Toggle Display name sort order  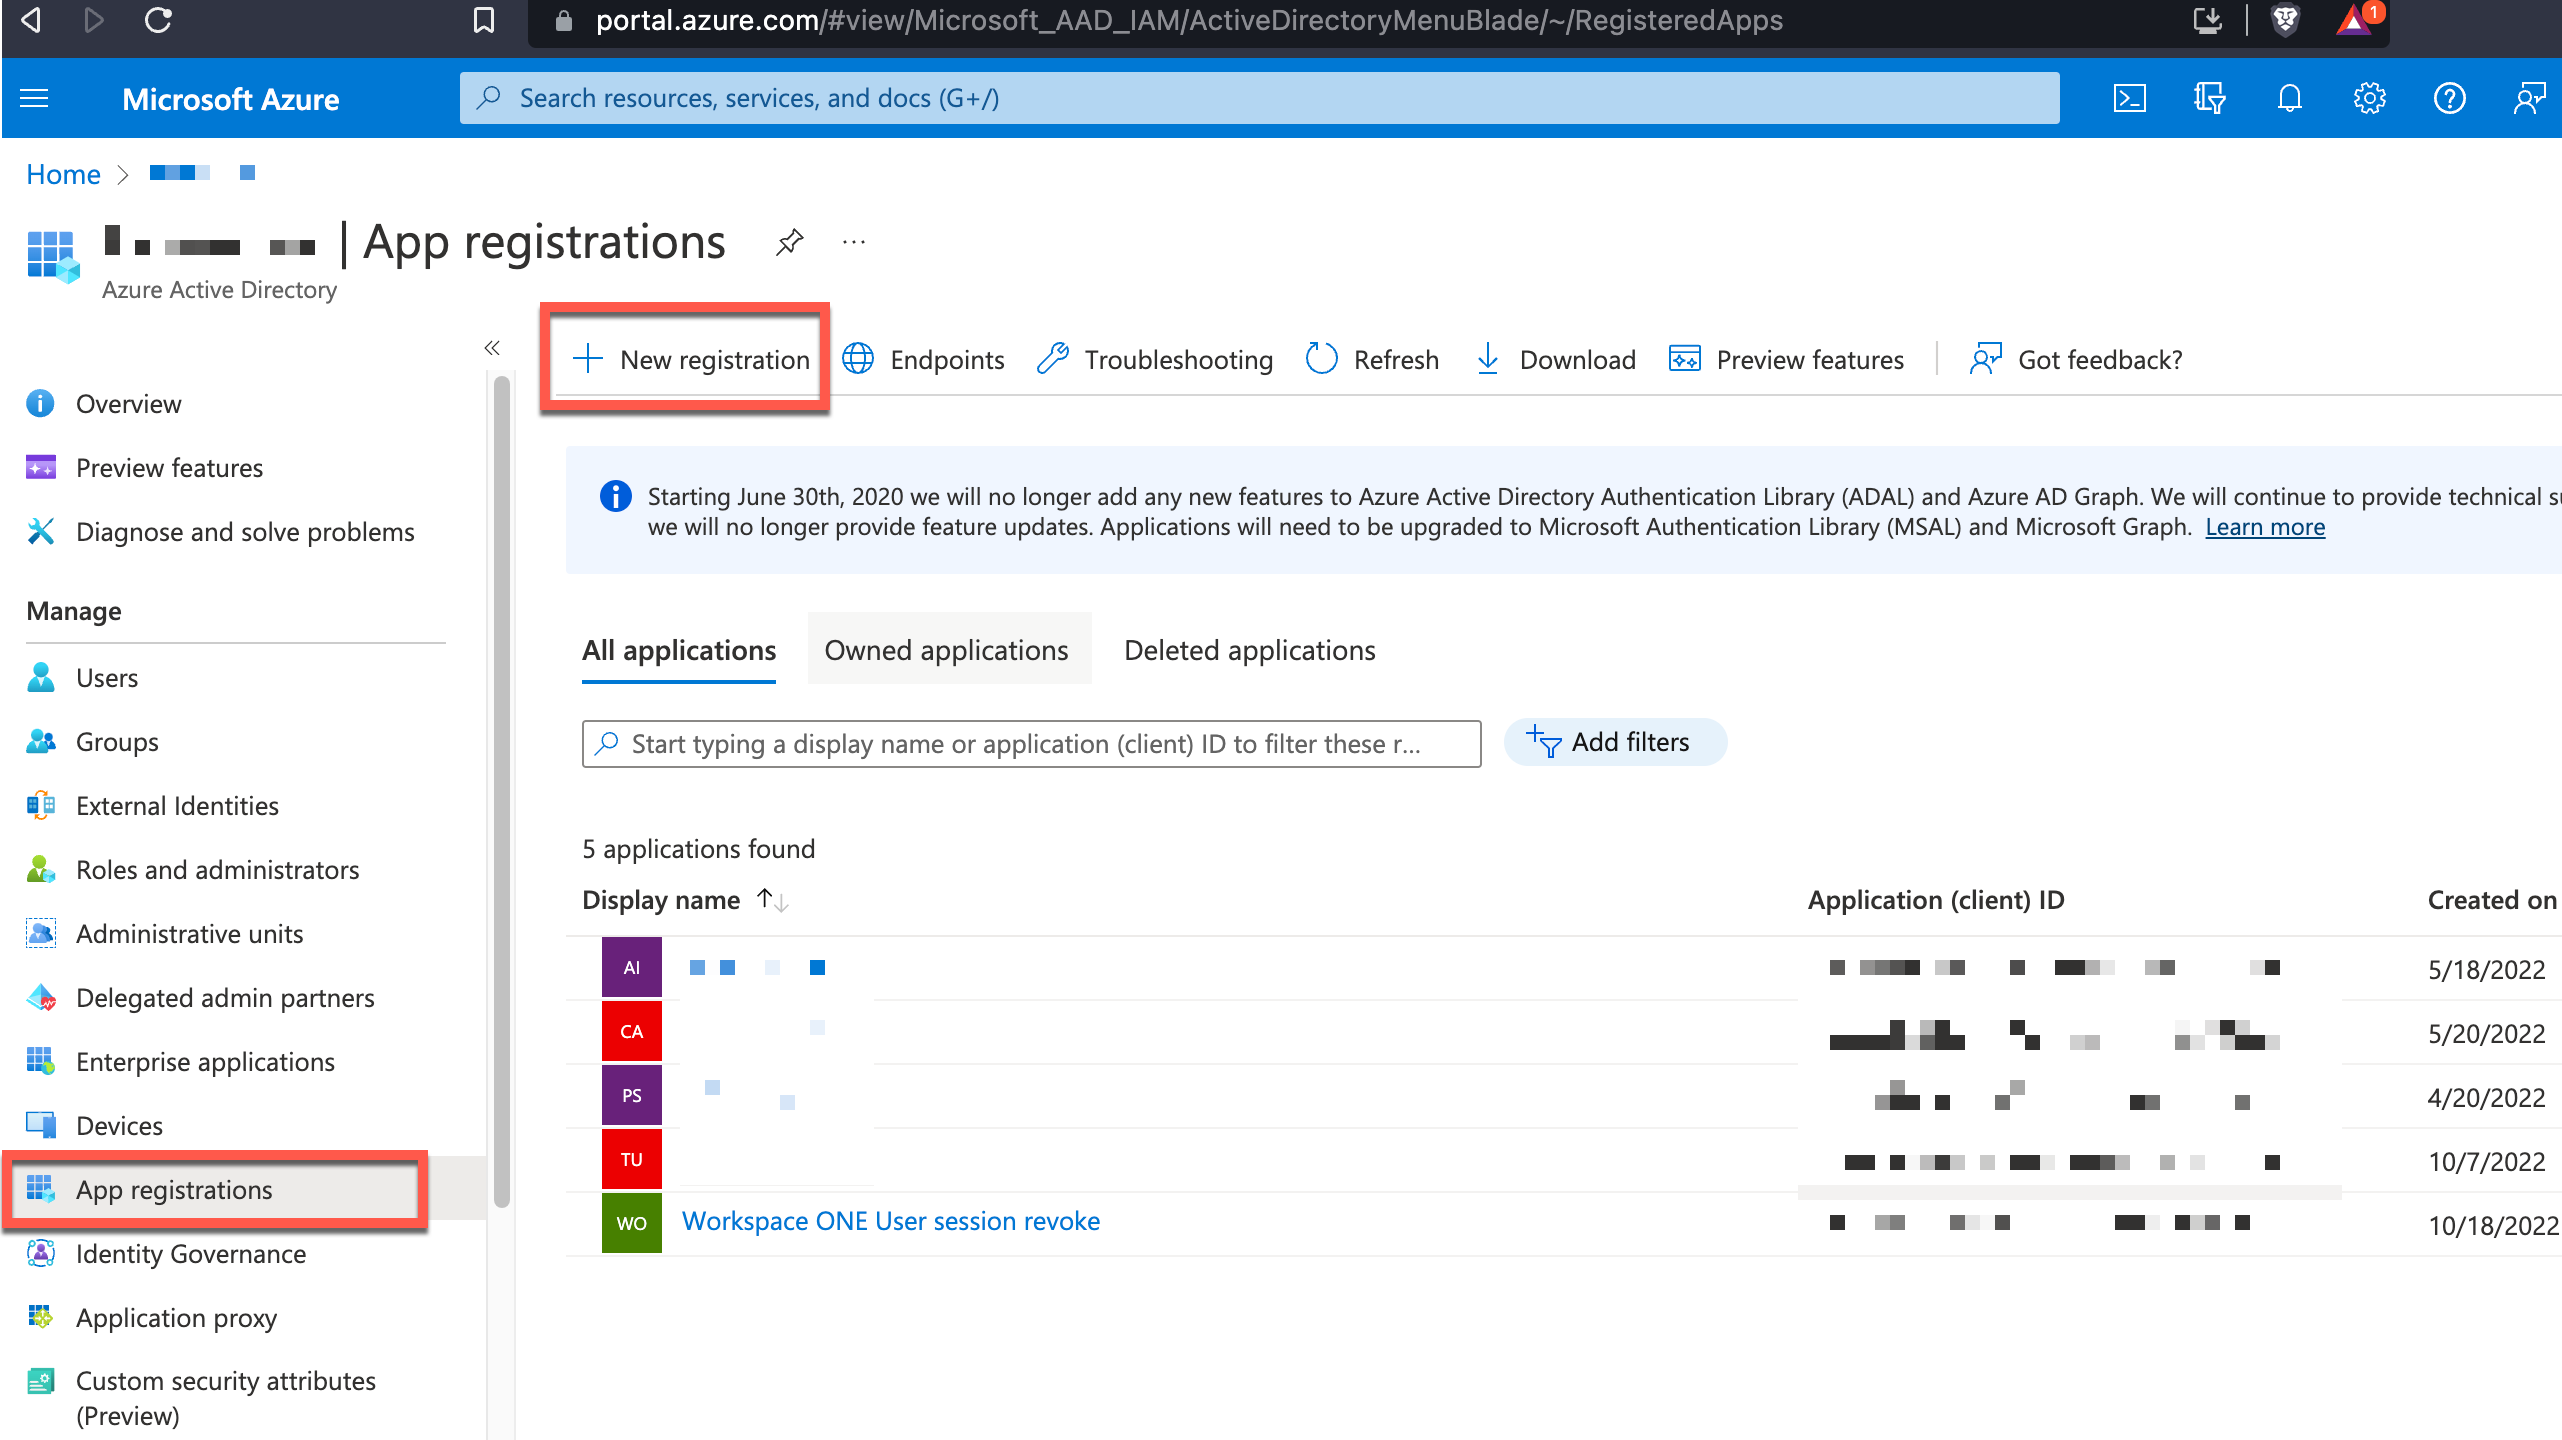pos(772,900)
